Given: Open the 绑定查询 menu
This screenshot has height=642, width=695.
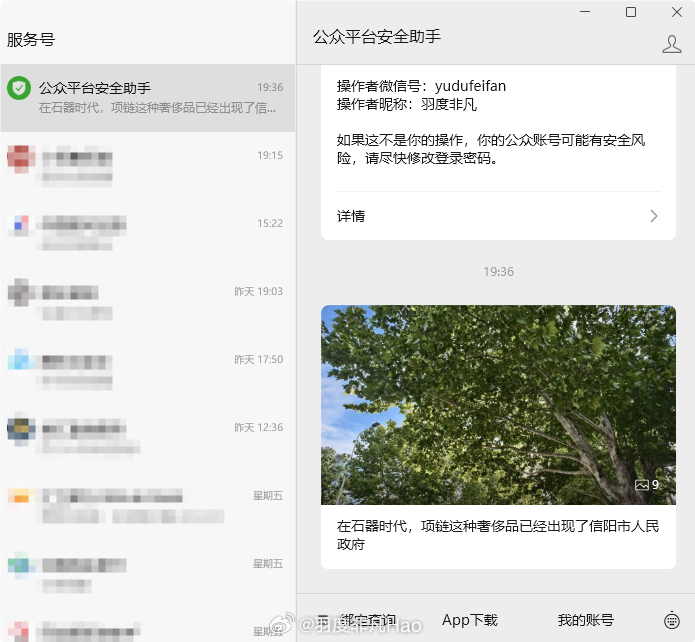Looking at the screenshot, I should (x=368, y=620).
